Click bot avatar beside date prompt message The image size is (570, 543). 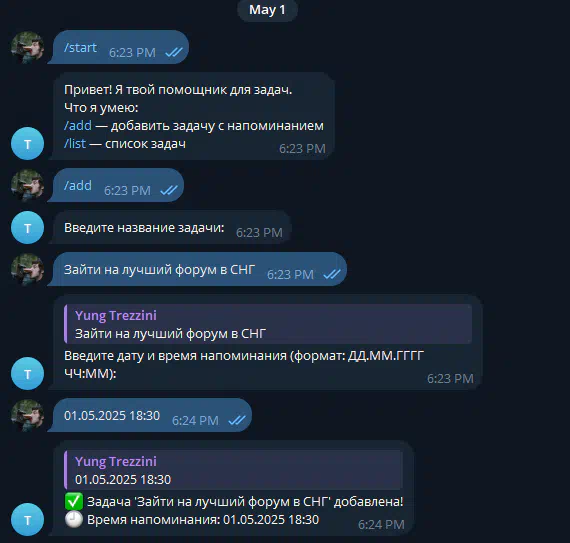(28, 374)
